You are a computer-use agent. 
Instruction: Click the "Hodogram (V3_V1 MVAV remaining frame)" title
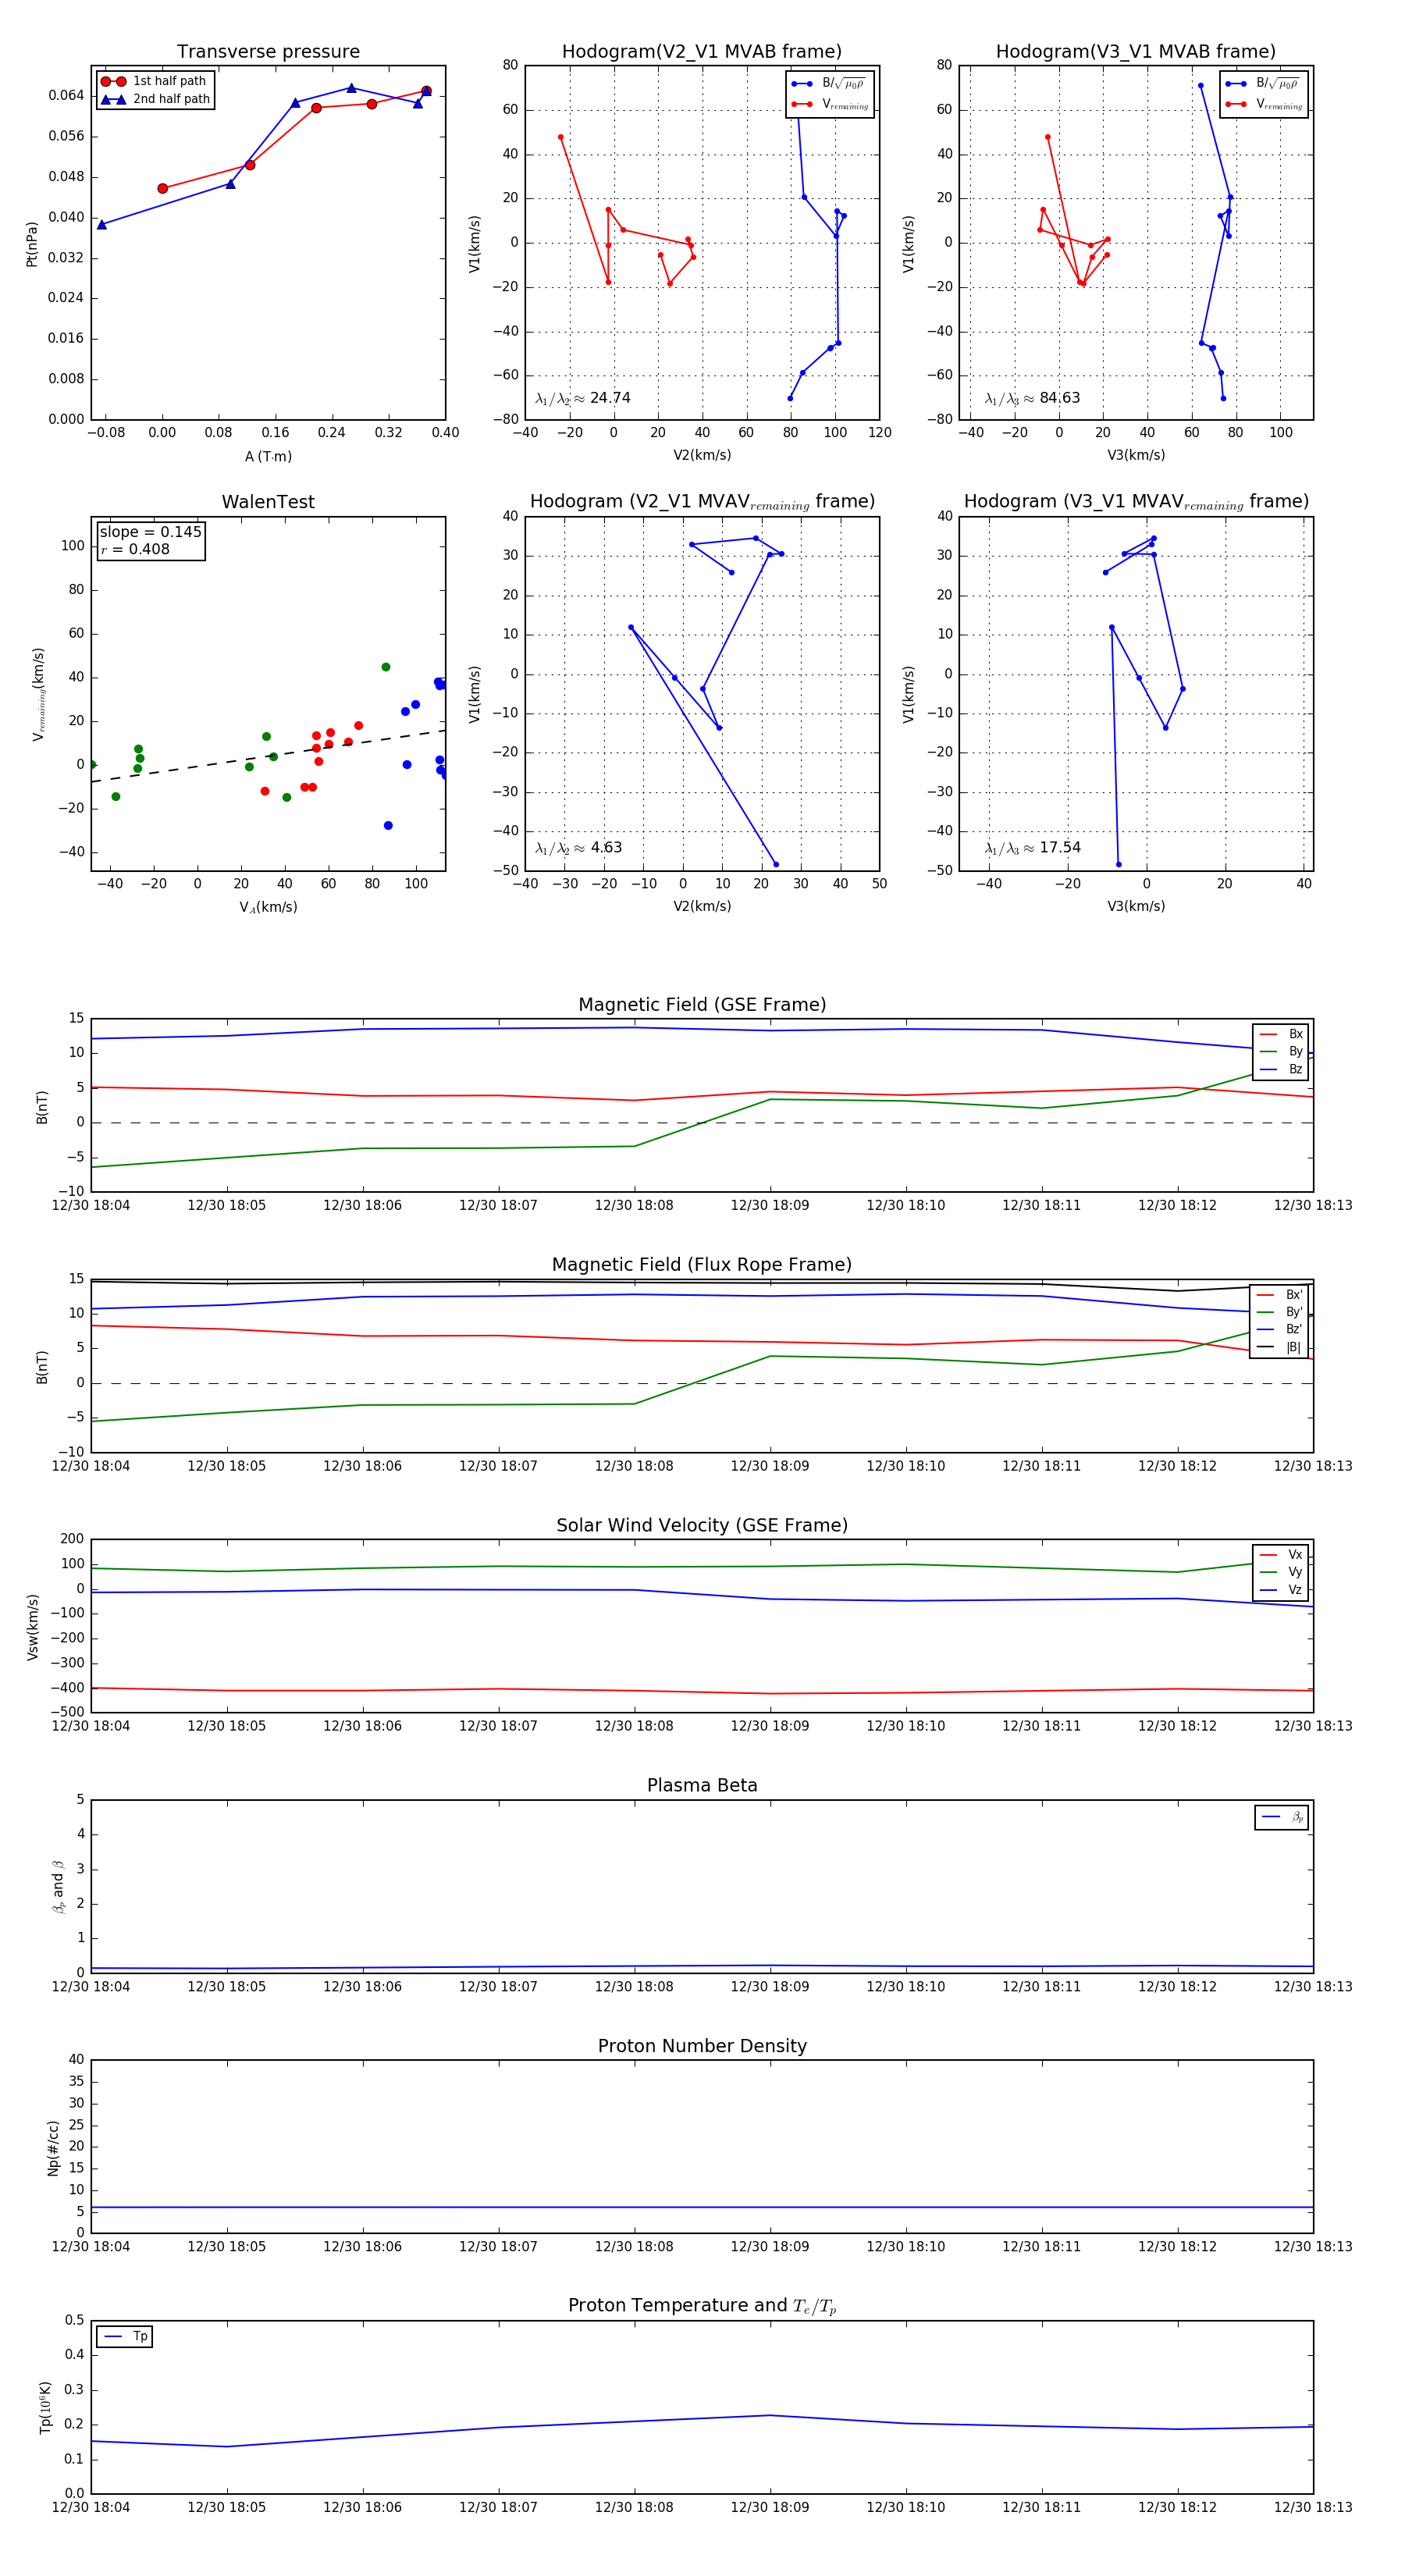(x=1136, y=502)
